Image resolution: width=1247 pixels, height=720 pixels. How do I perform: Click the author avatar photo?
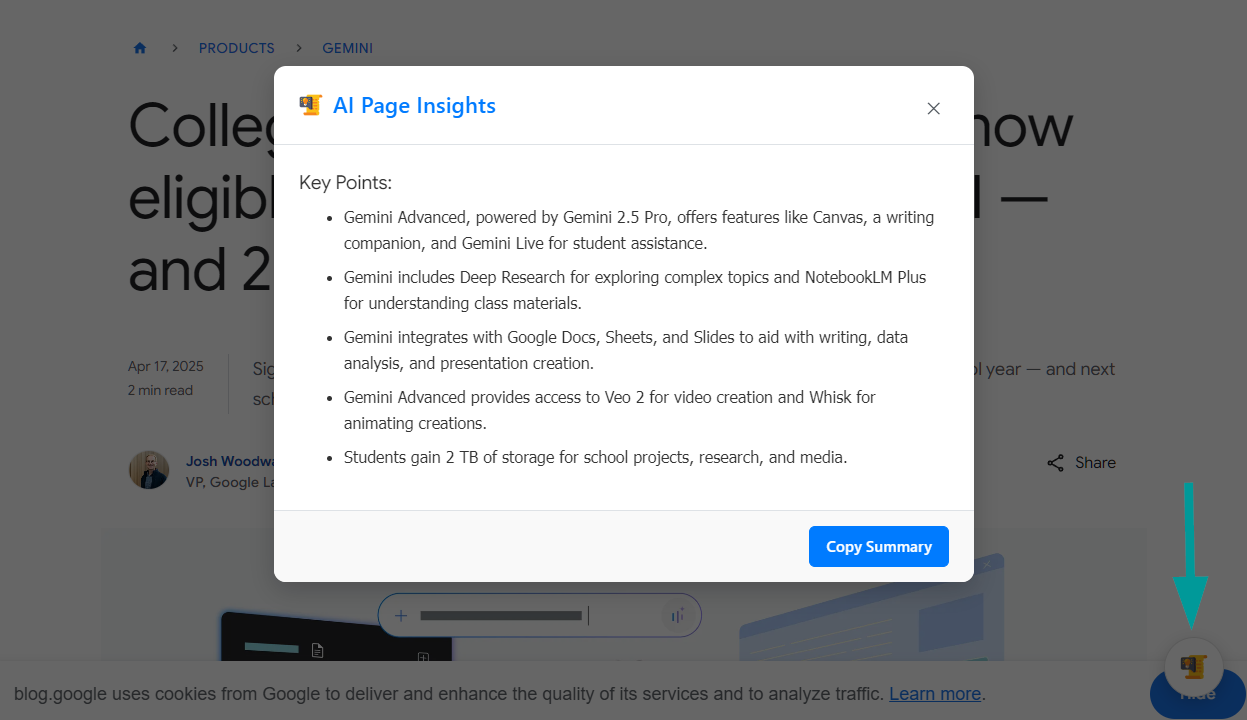[x=149, y=470]
